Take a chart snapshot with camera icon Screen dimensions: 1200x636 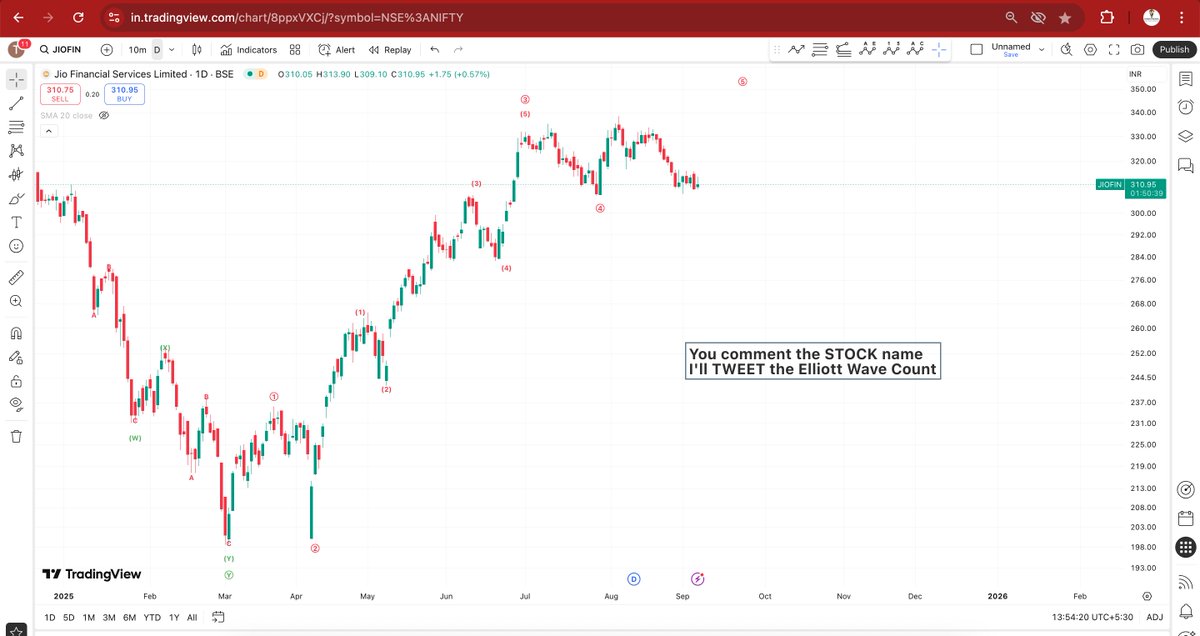pos(1138,49)
